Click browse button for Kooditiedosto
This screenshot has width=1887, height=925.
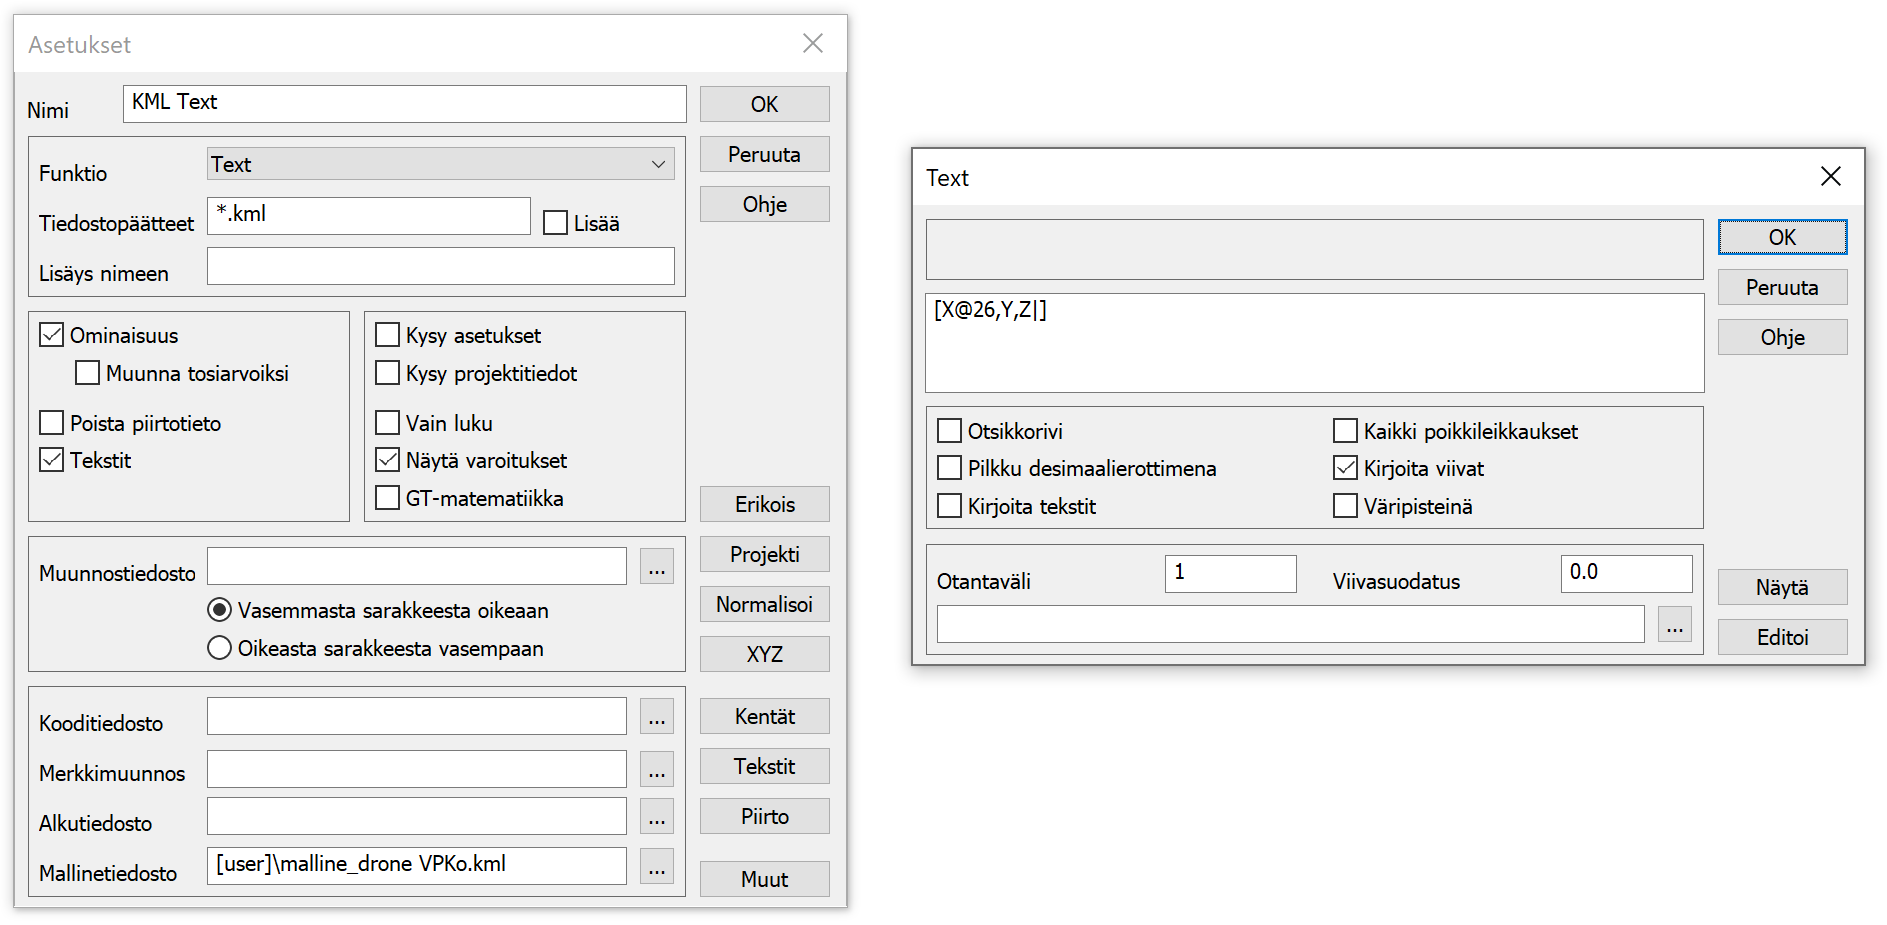656,717
